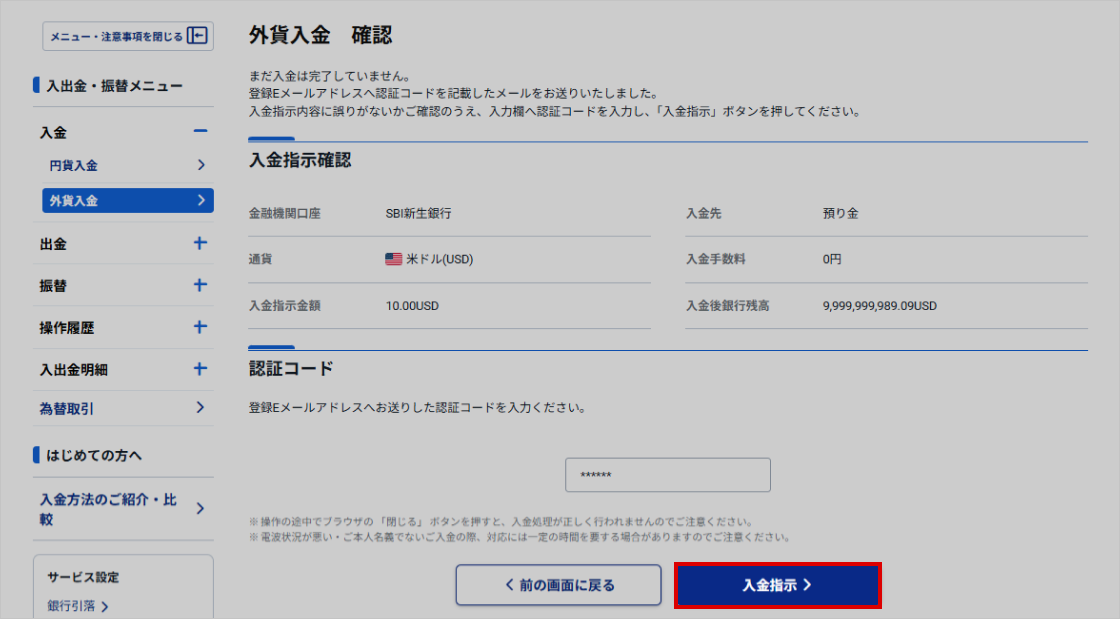
Task: Expand the 振替 section plus icon
Action: (x=200, y=285)
